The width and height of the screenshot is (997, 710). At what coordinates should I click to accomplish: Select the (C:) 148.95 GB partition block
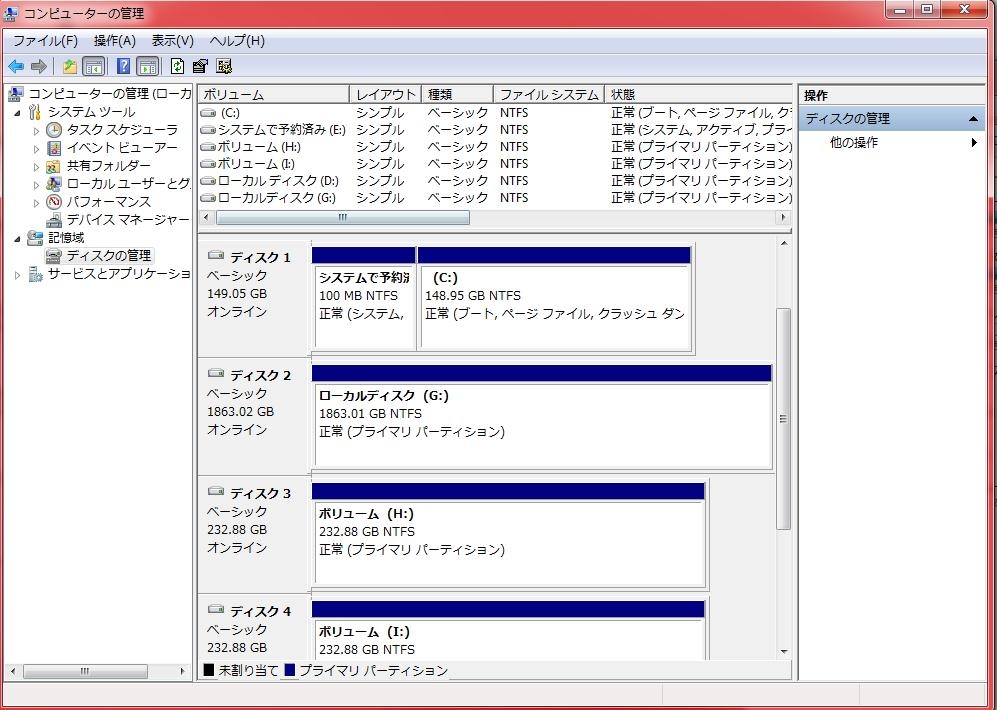click(x=555, y=299)
